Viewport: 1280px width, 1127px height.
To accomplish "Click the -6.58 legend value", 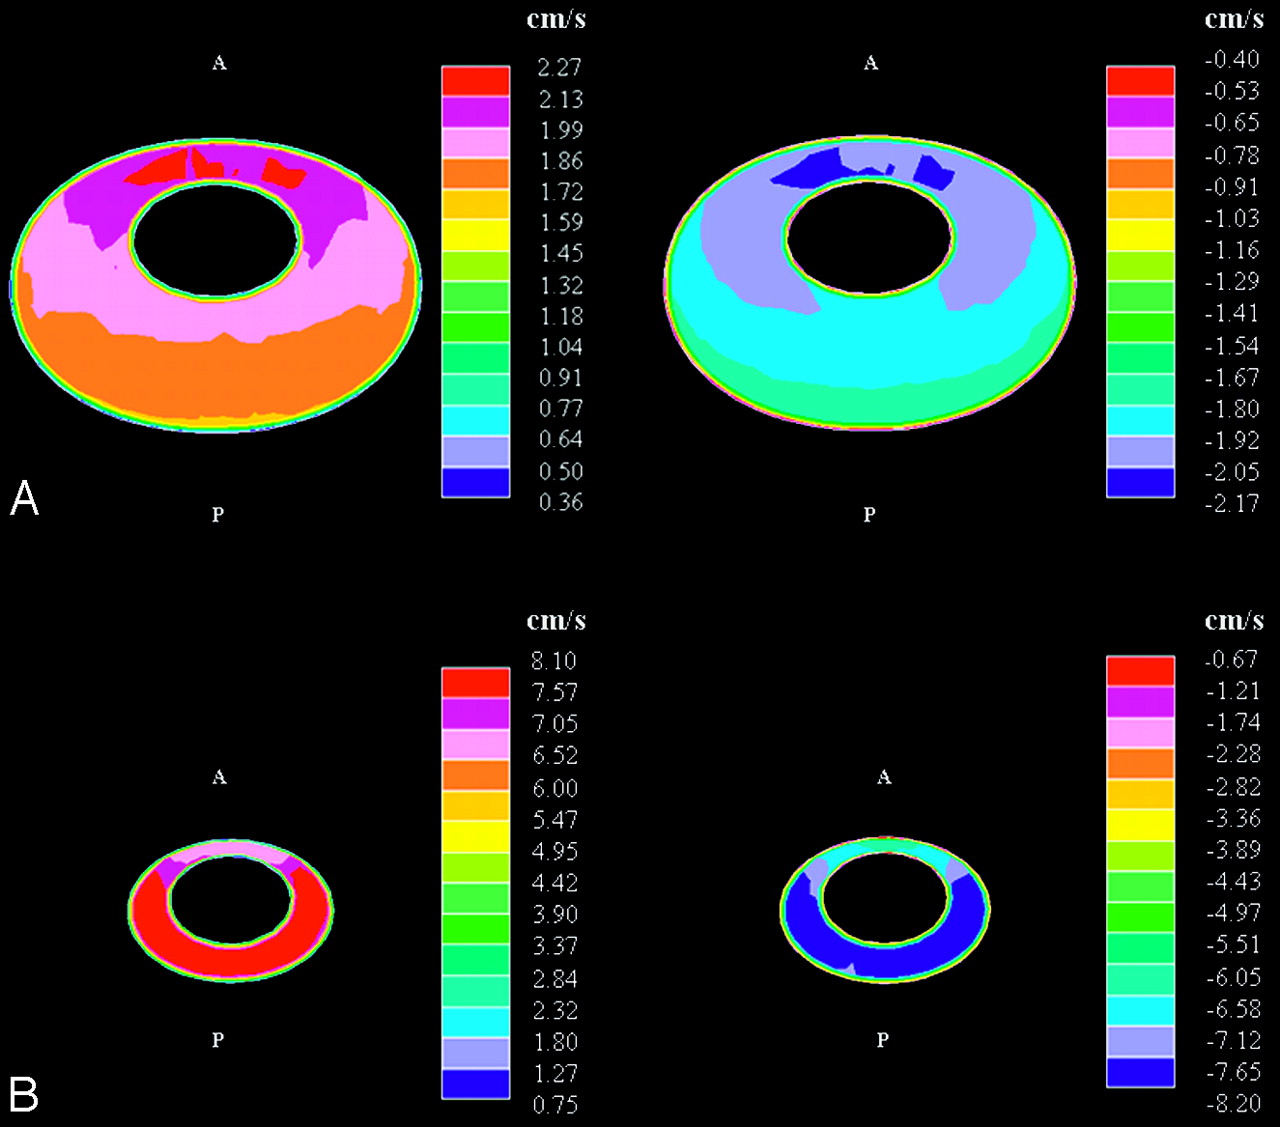I will tap(1232, 1009).
